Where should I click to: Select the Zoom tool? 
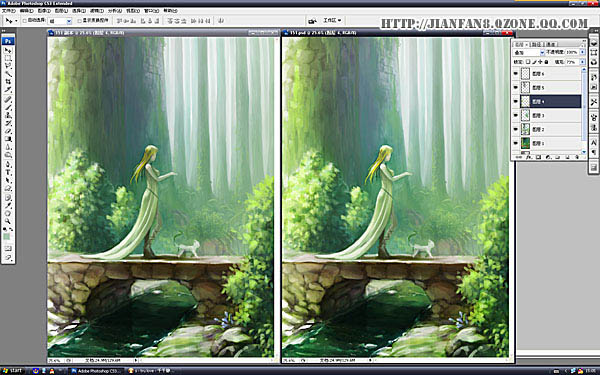tap(8, 221)
